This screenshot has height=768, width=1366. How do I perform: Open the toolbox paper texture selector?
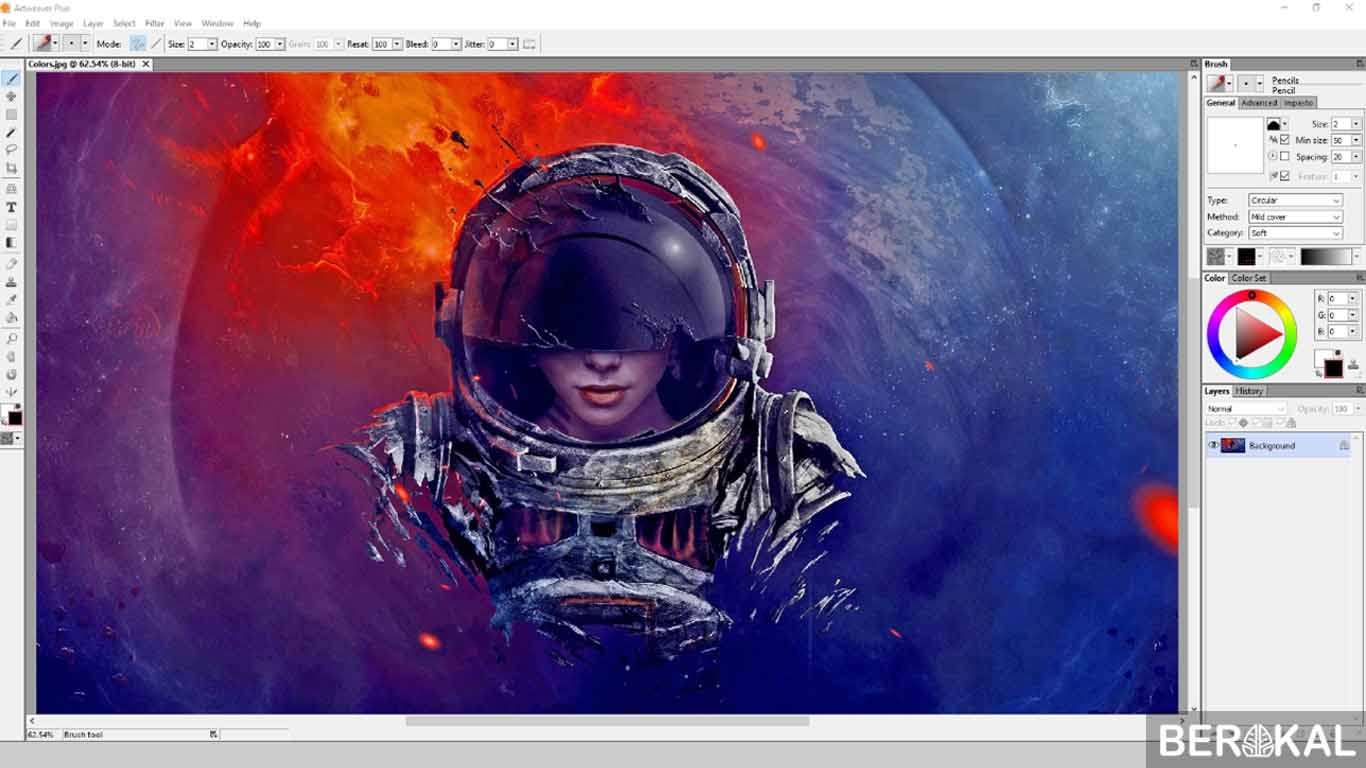click(11, 438)
